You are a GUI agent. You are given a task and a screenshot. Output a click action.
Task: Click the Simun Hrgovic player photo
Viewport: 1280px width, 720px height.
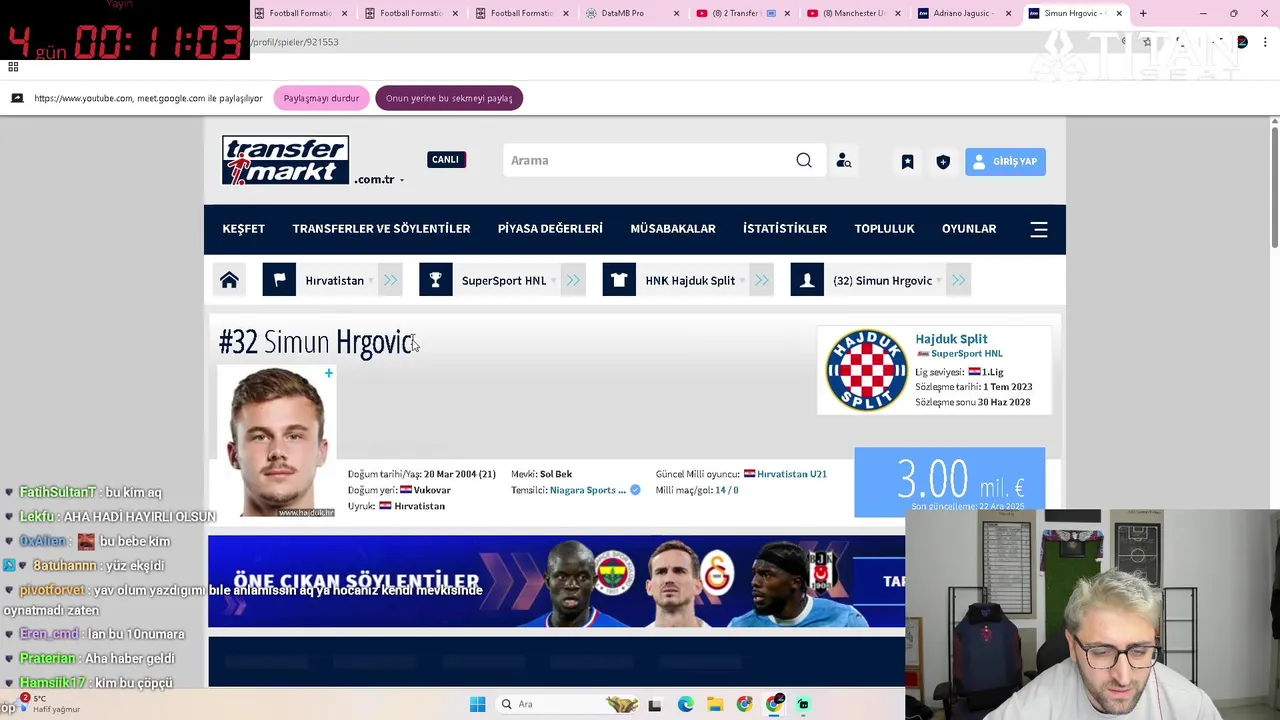(277, 441)
